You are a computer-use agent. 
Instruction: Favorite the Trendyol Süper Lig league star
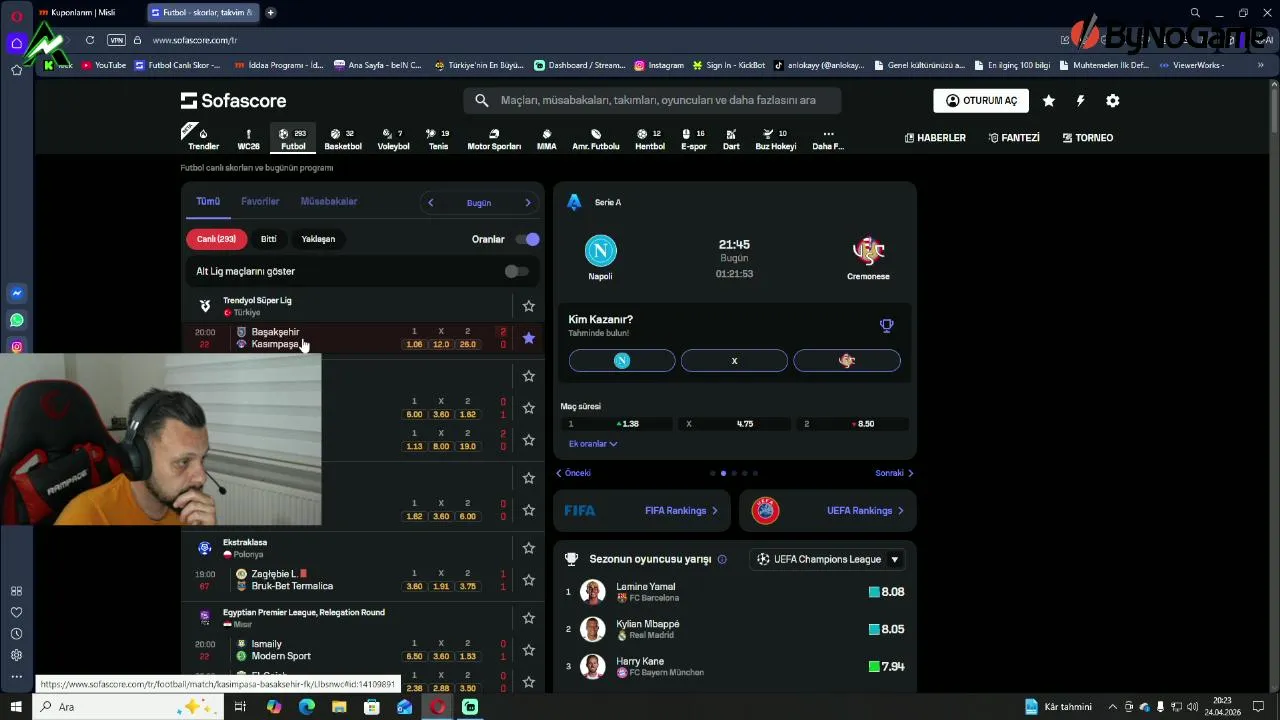pyautogui.click(x=528, y=306)
